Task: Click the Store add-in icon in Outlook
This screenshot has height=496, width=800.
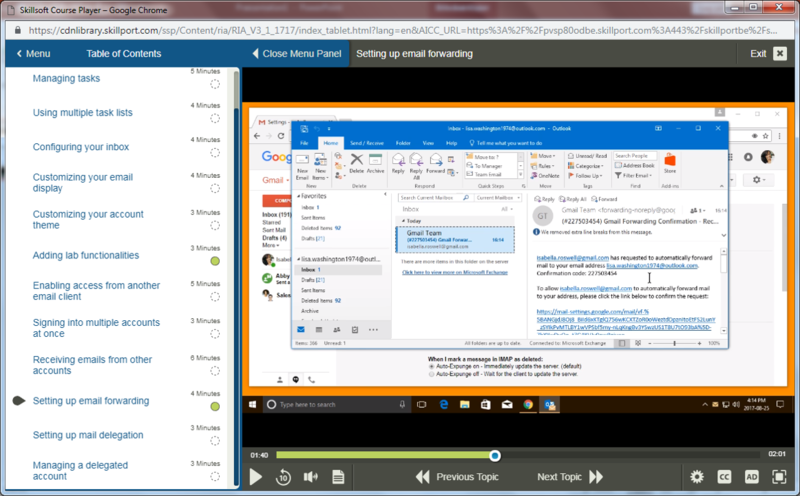Action: point(670,163)
